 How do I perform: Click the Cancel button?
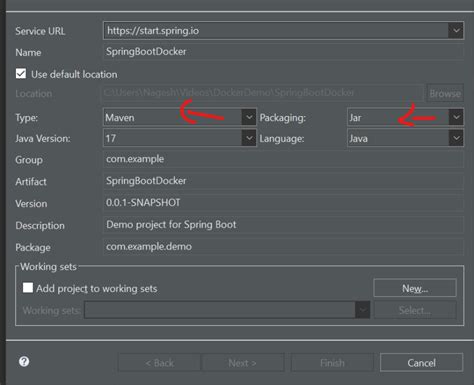click(421, 362)
